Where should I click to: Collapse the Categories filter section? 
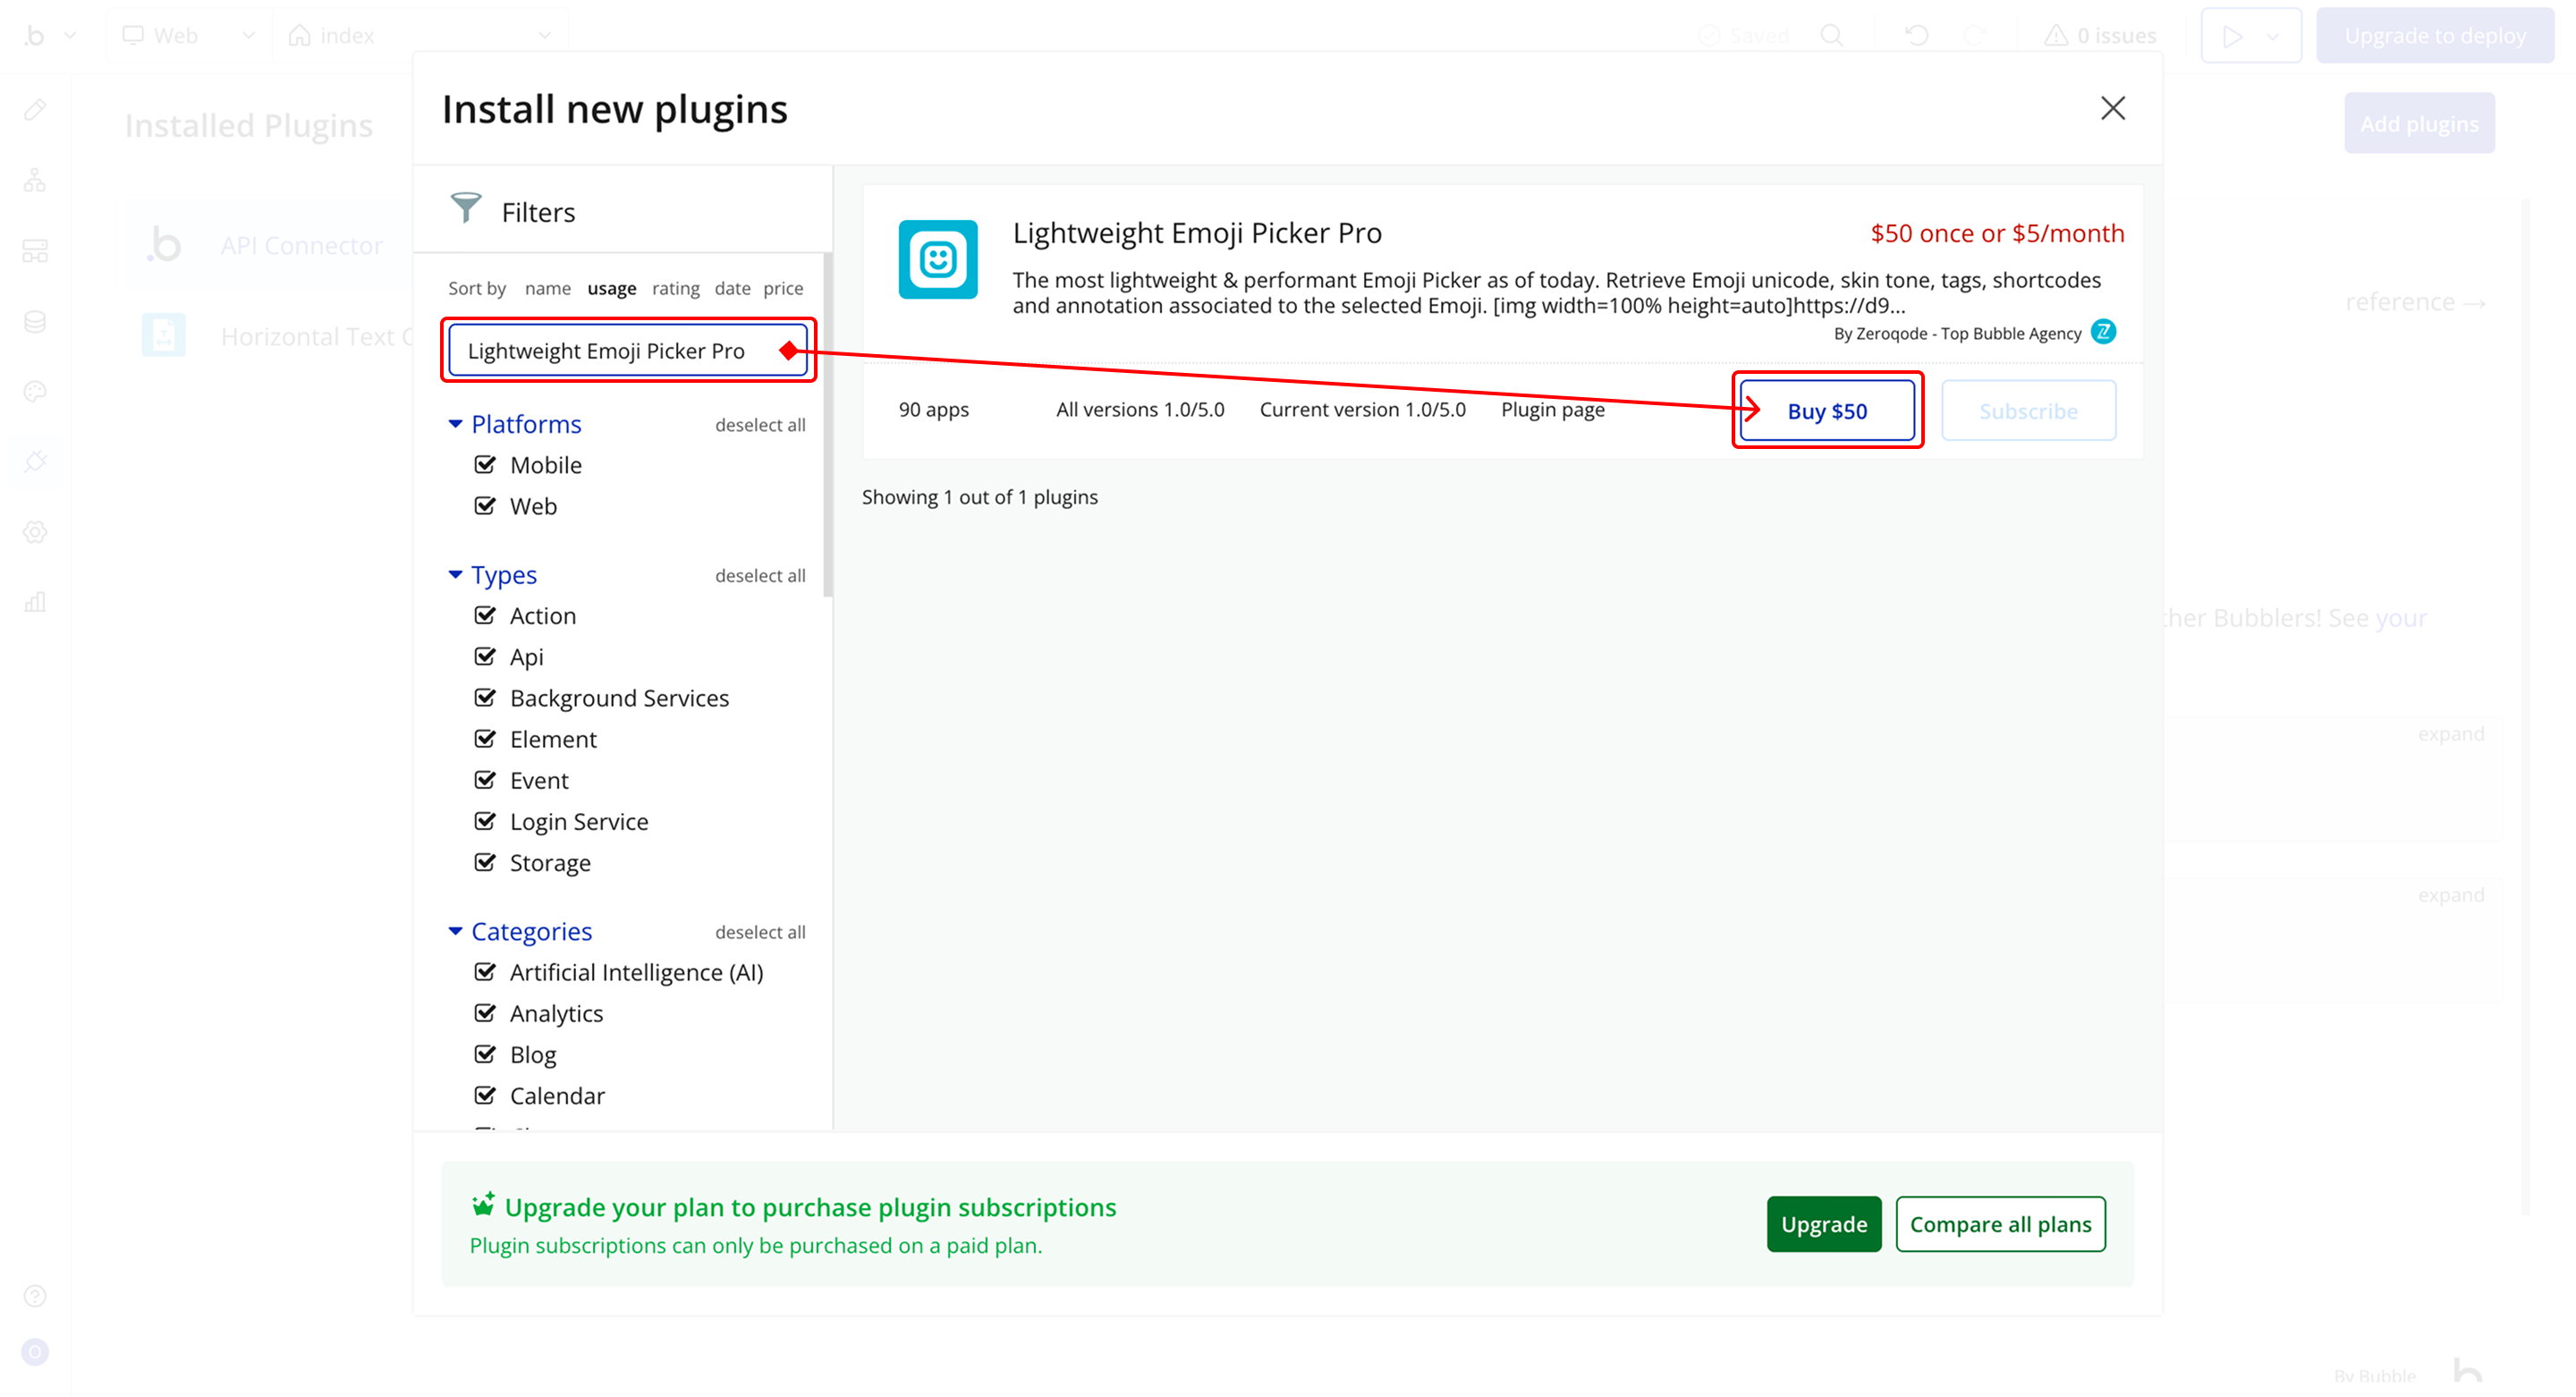[x=455, y=931]
